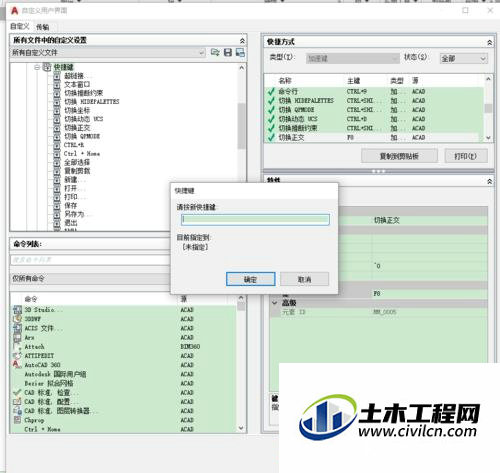Click green check beside 切换正交 shortcut row
The width and height of the screenshot is (500, 473).
coord(271,137)
